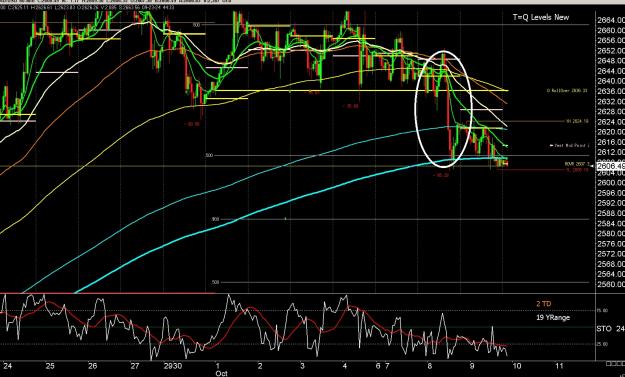625x377 pixels.
Task: Click the 'Test Mid Point' level label
Action: (x=571, y=146)
